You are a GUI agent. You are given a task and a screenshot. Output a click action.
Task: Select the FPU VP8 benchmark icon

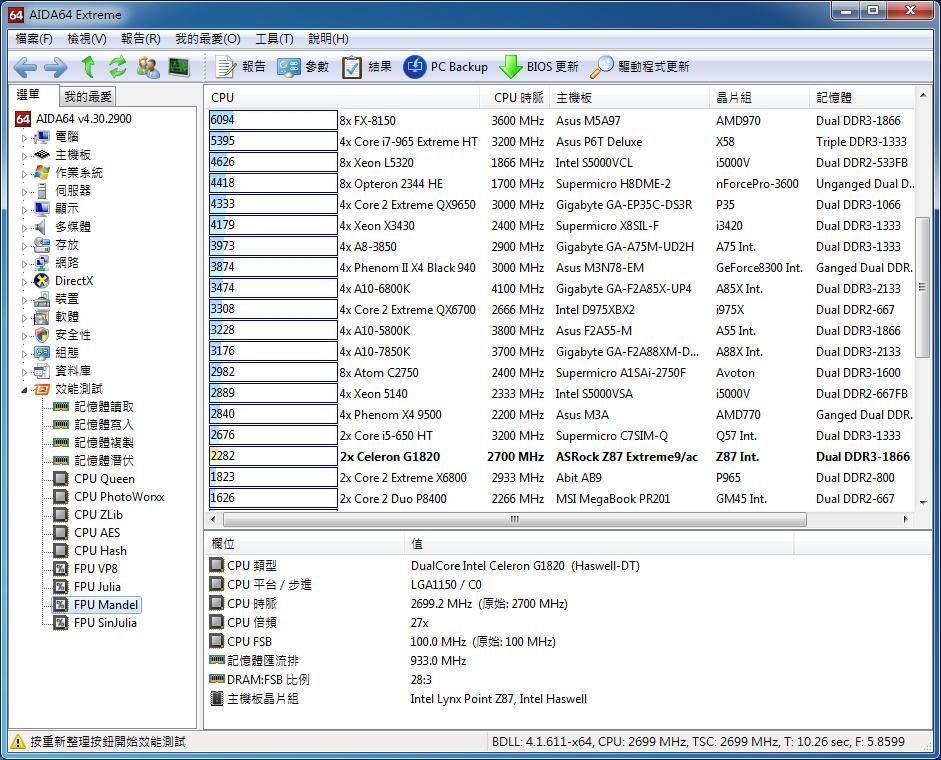61,568
